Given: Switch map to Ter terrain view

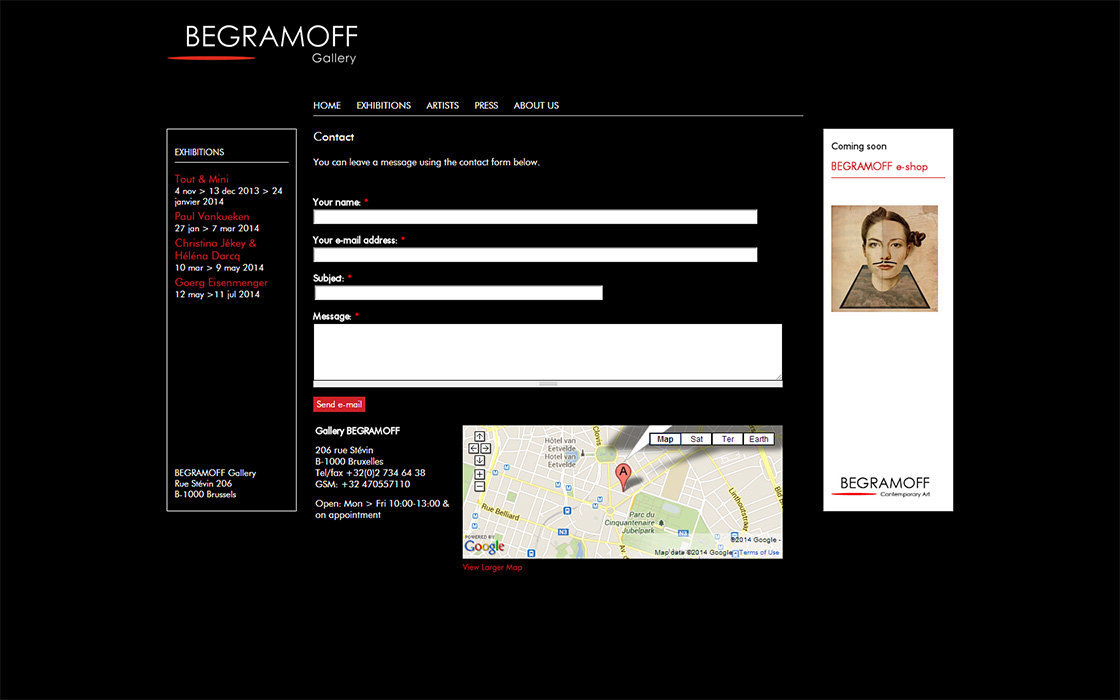Looking at the screenshot, I should (727, 439).
